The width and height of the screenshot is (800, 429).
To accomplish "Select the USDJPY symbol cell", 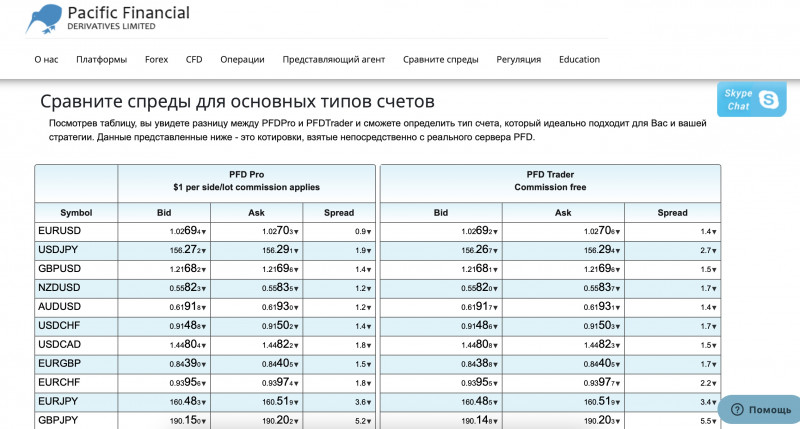I will pyautogui.click(x=76, y=250).
